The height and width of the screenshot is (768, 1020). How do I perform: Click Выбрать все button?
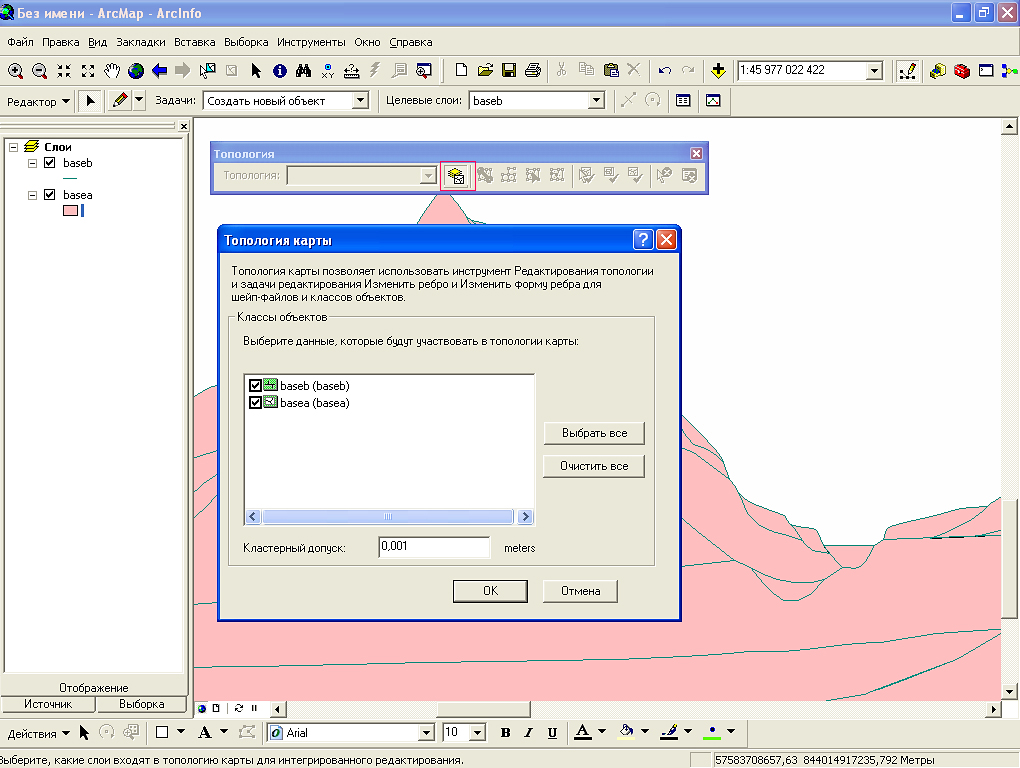594,433
